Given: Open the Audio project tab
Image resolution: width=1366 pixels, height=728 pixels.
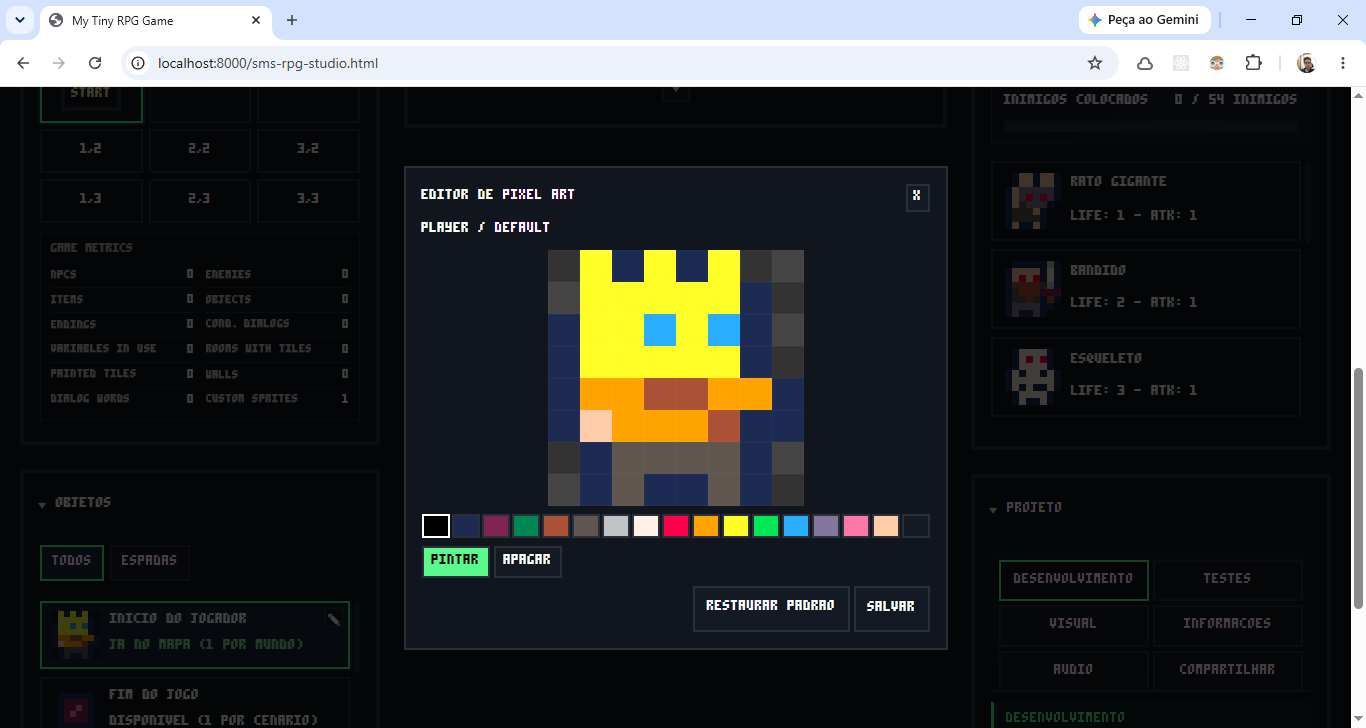Looking at the screenshot, I should (x=1073, y=670).
